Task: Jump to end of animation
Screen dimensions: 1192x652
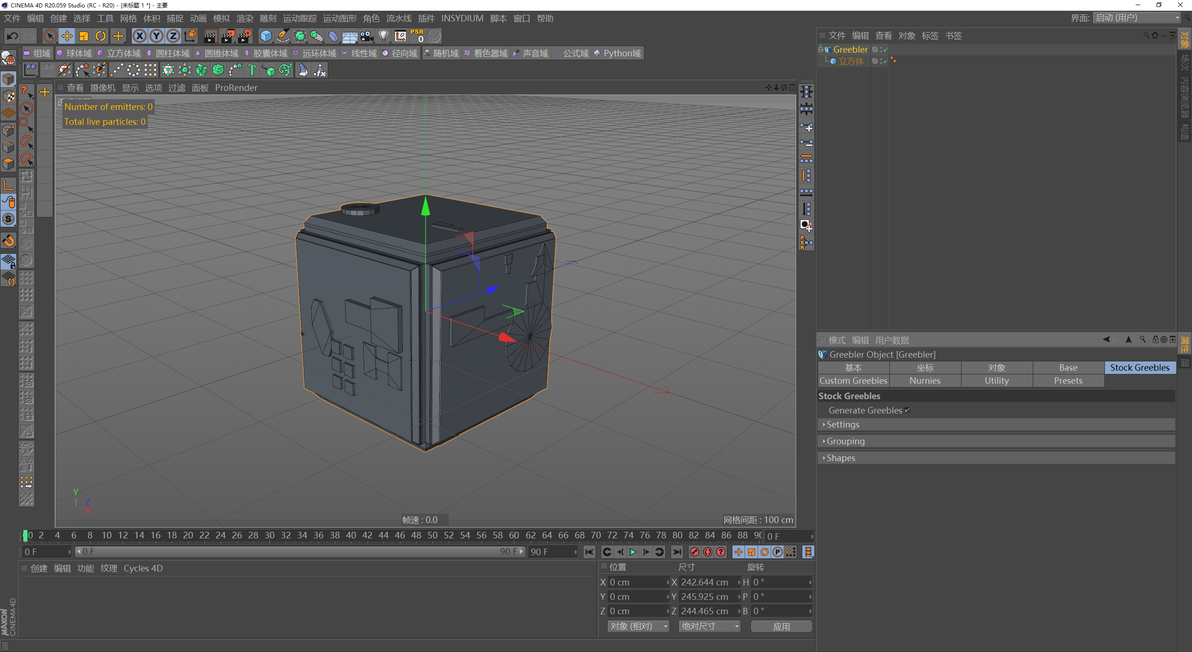Action: tap(677, 552)
